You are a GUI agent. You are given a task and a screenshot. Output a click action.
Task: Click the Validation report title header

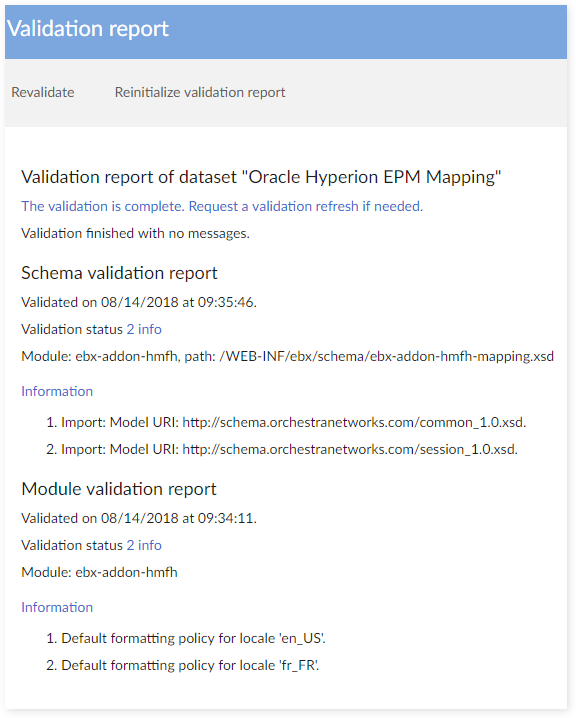88,28
